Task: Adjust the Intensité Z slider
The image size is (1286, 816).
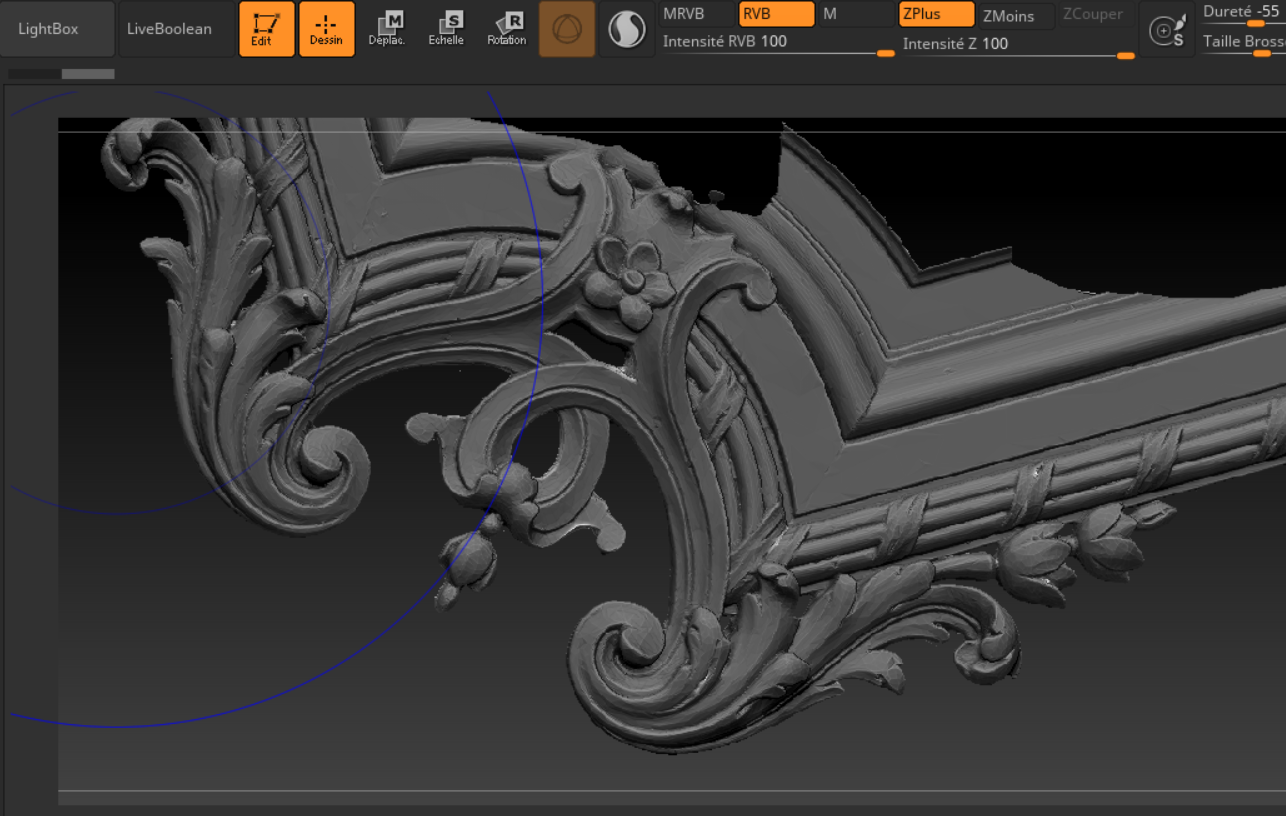Action: pyautogui.click(x=1018, y=45)
